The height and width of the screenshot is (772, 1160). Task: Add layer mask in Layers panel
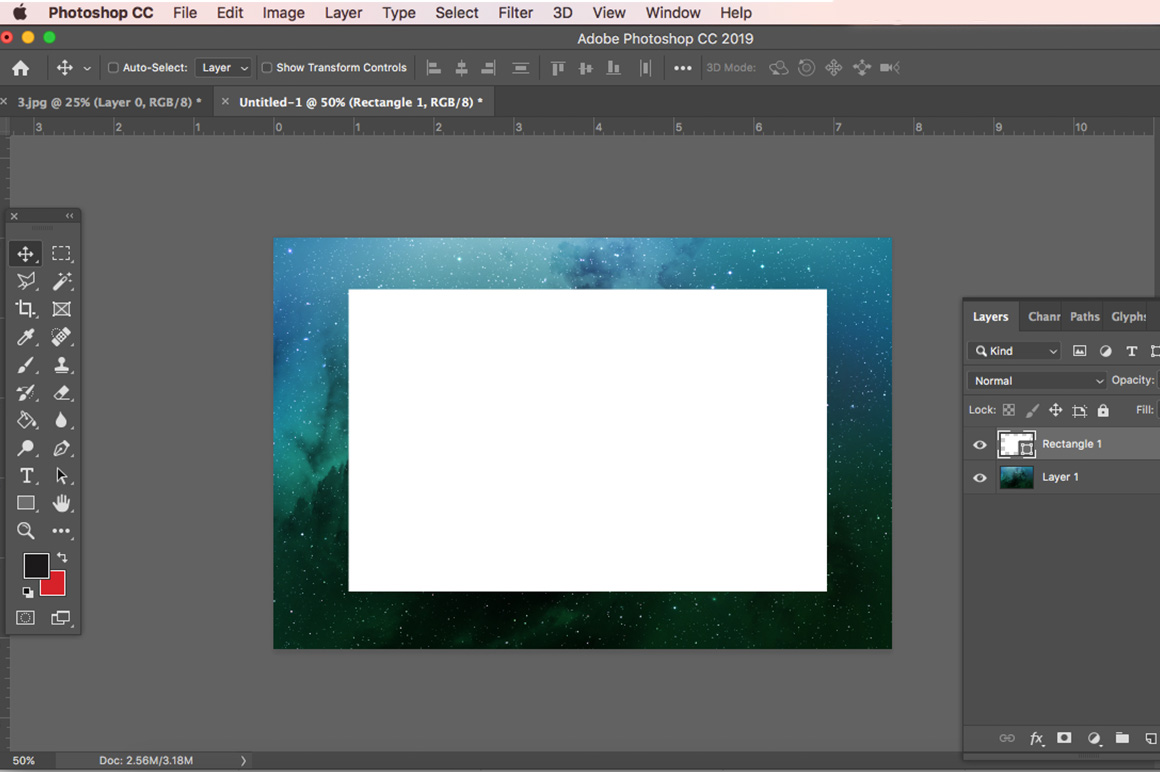(x=1064, y=738)
